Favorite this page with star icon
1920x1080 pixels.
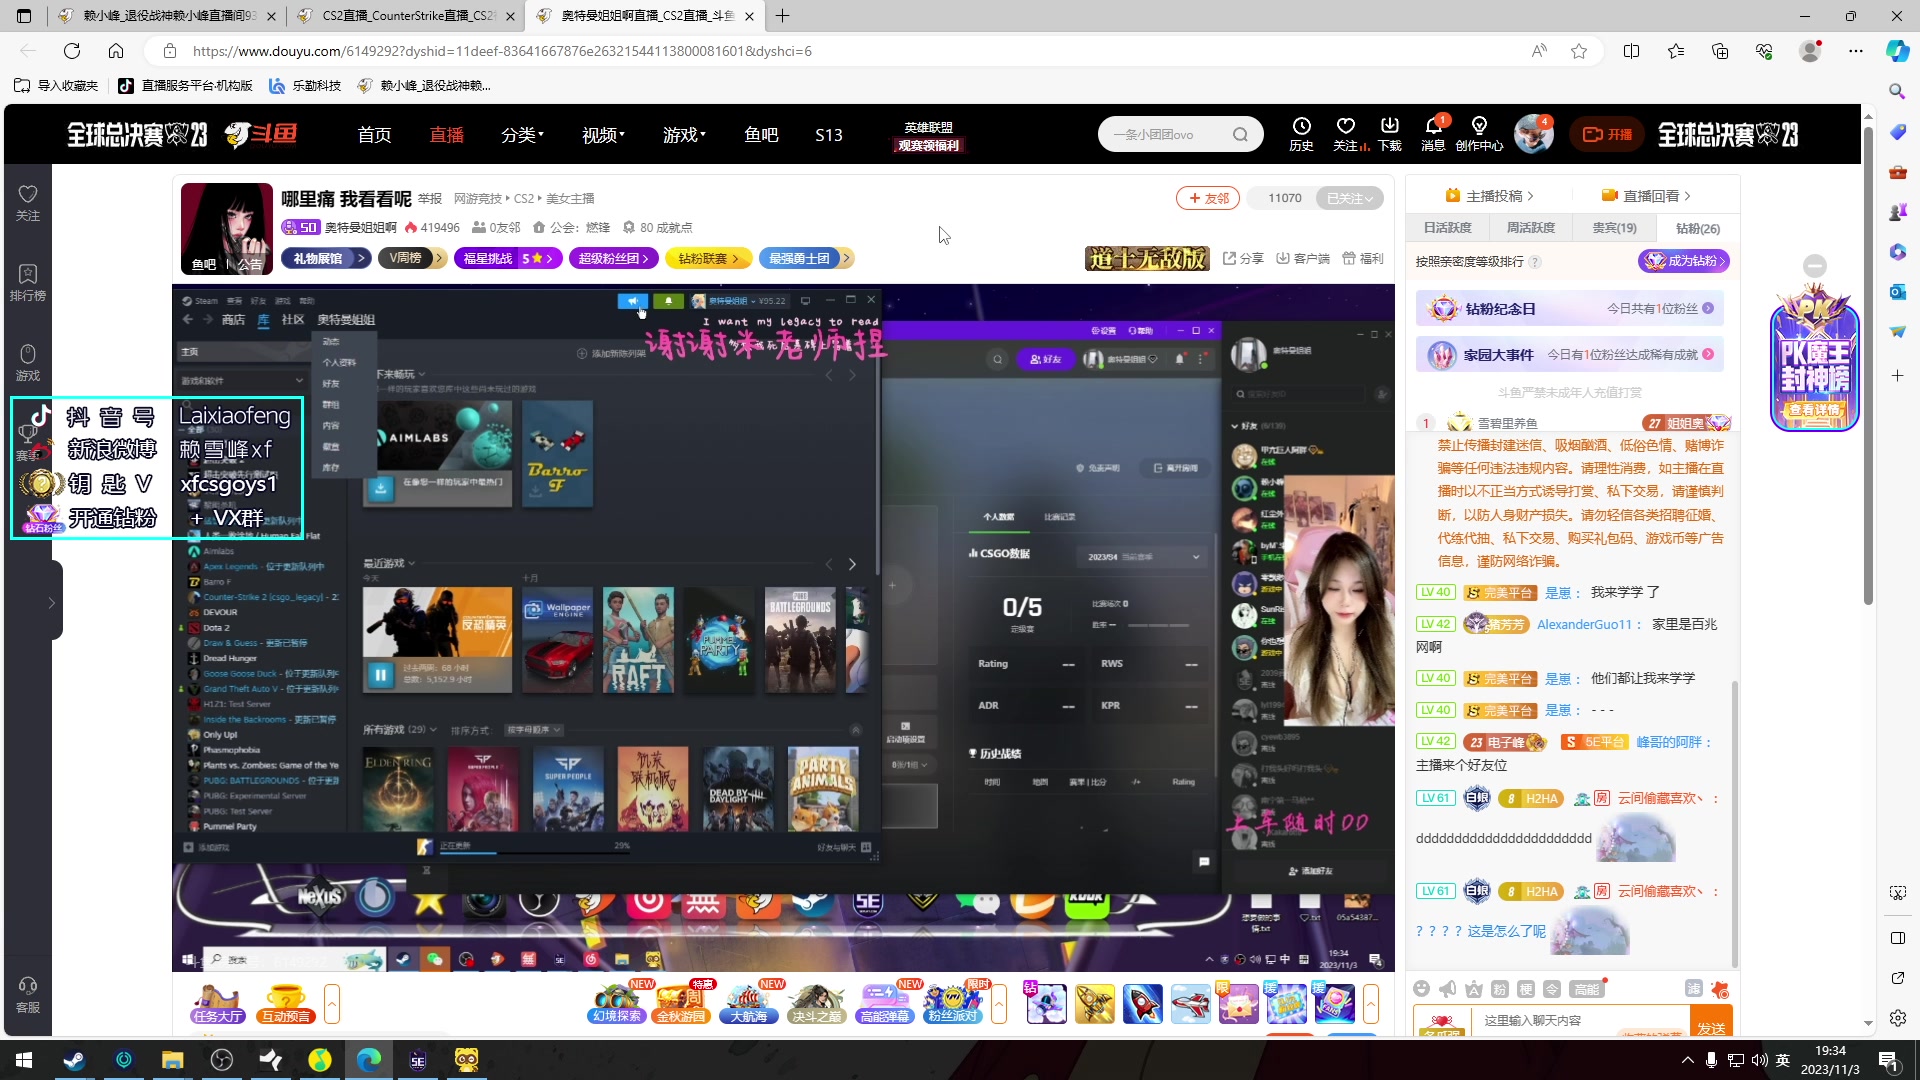(x=1579, y=51)
